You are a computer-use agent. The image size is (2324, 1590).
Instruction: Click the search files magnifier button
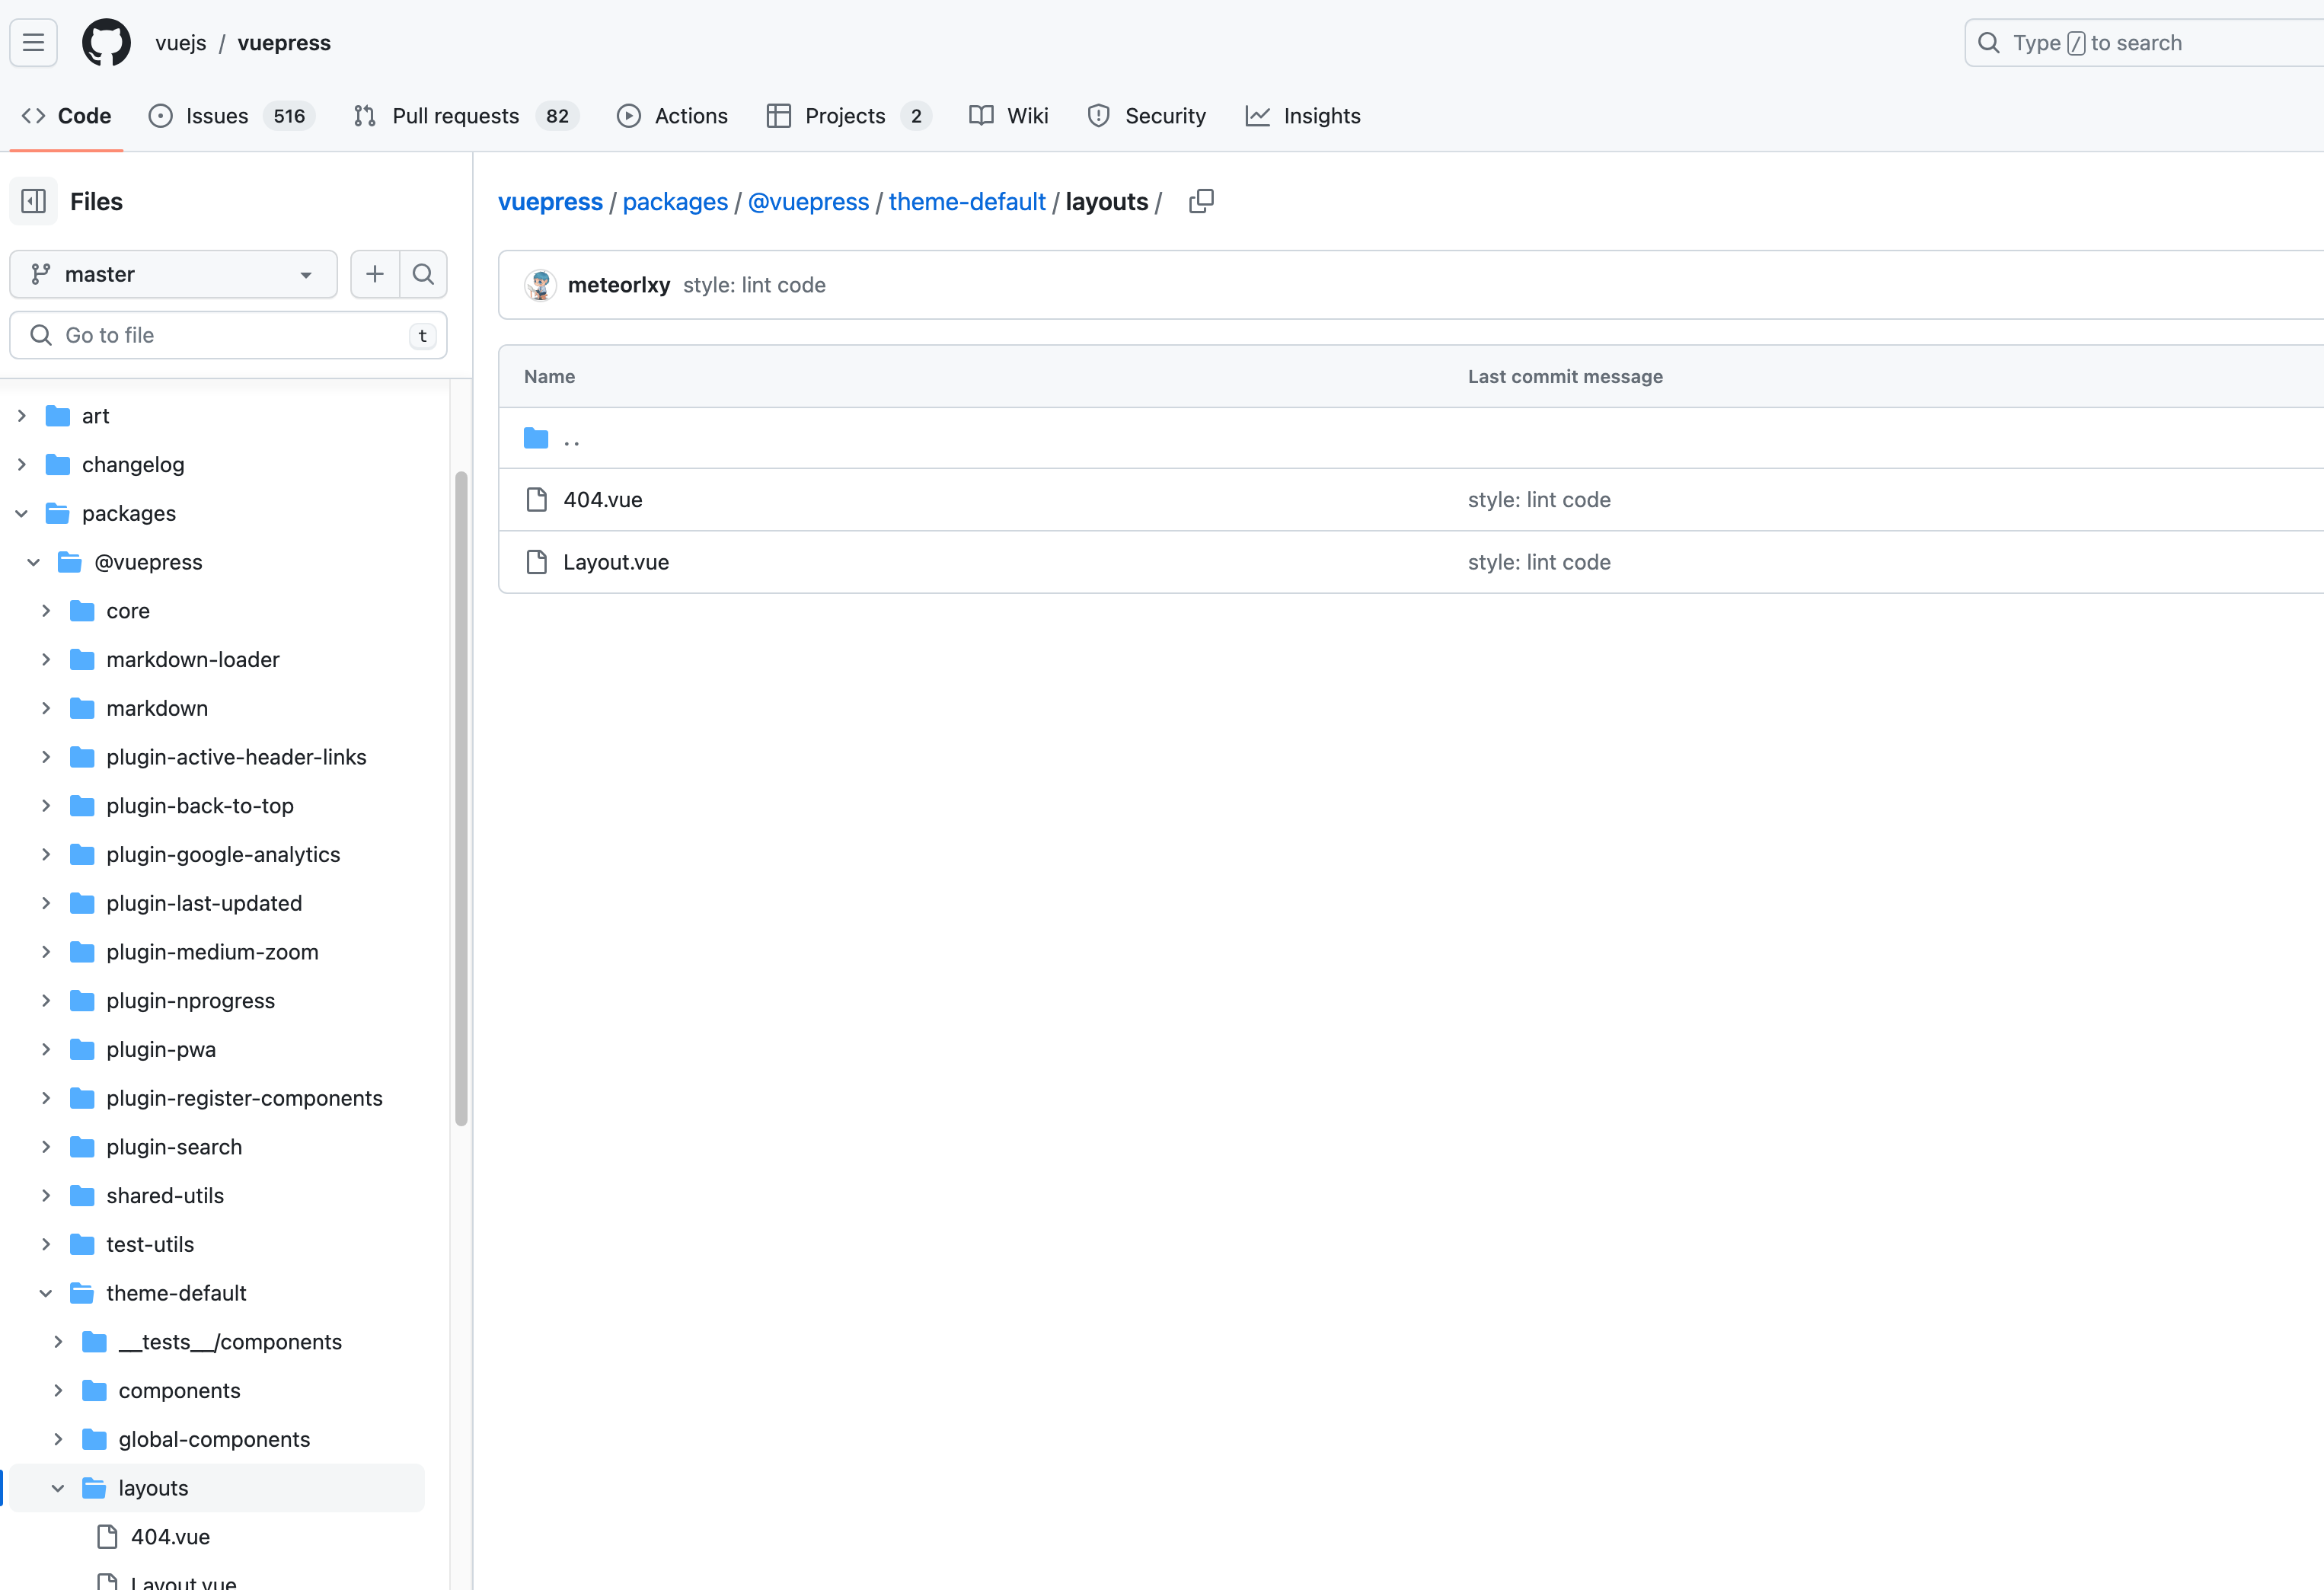coord(423,274)
